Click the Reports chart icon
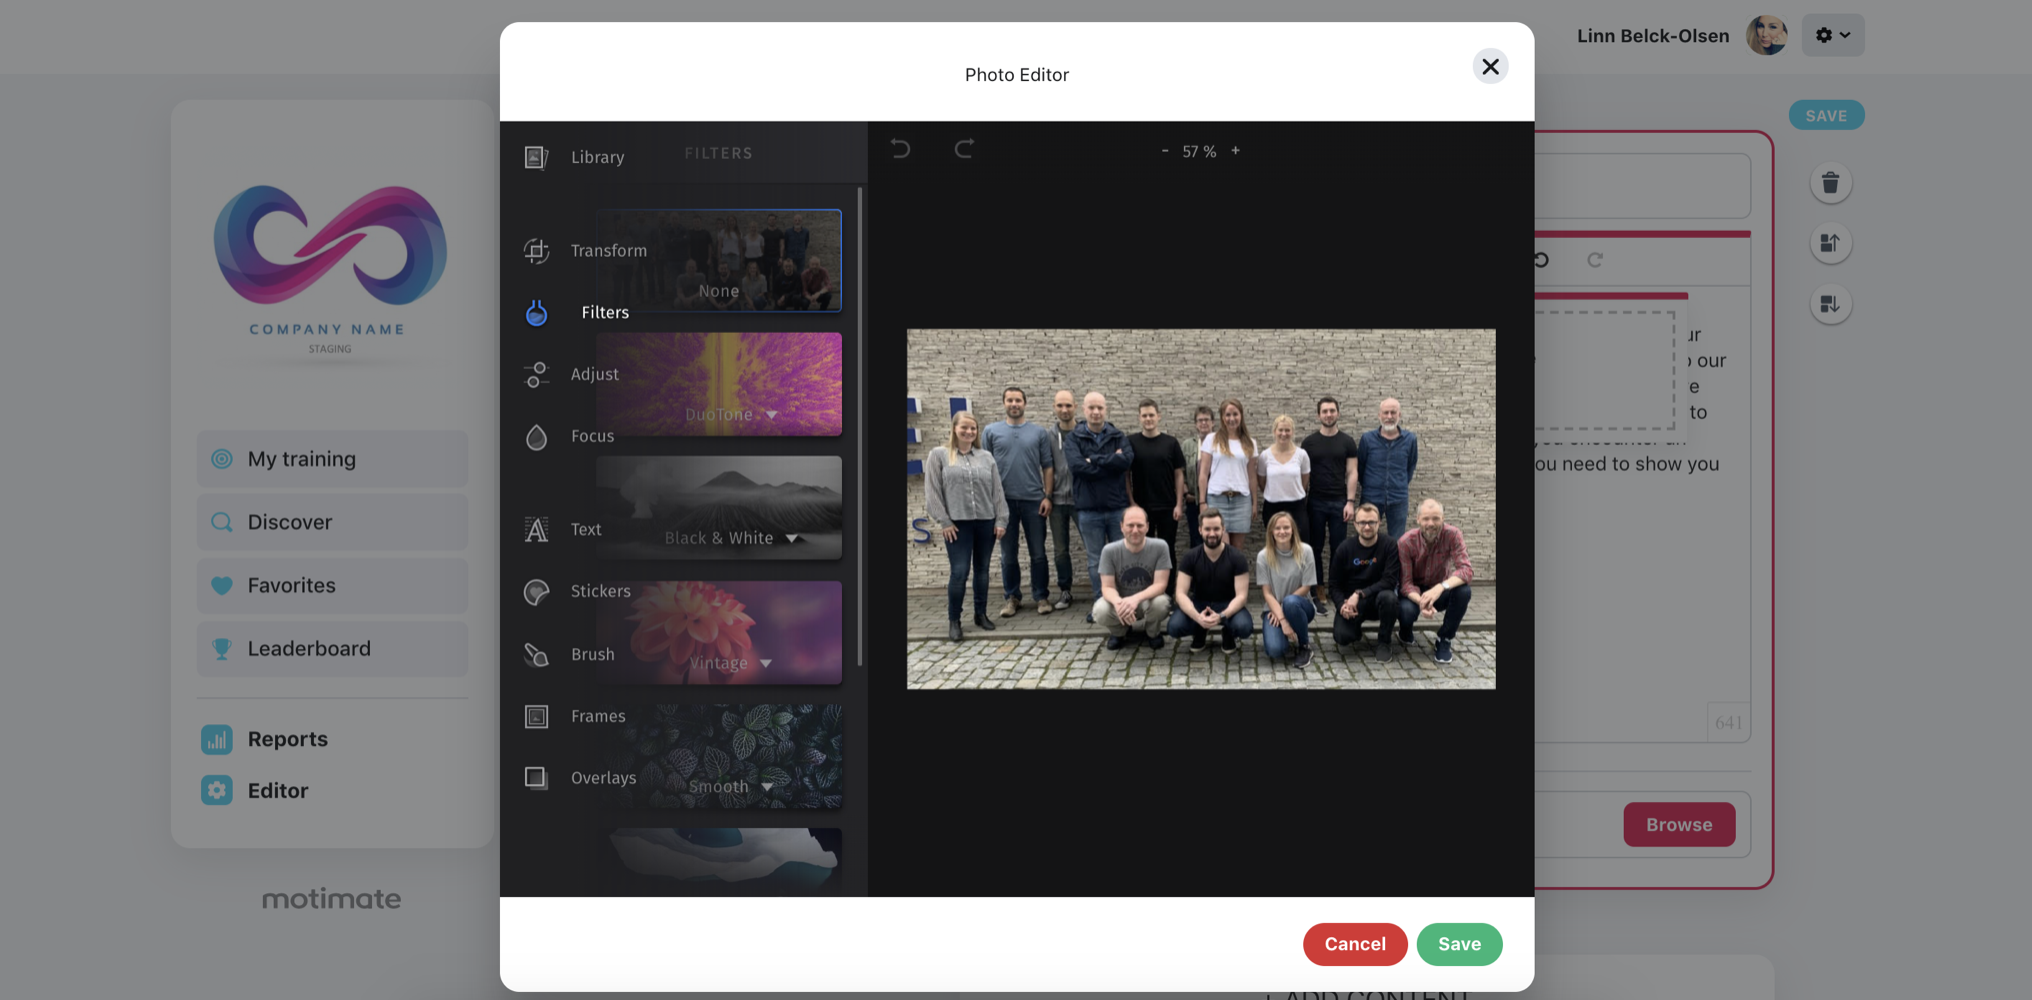Image resolution: width=2032 pixels, height=1000 pixels. click(x=217, y=739)
